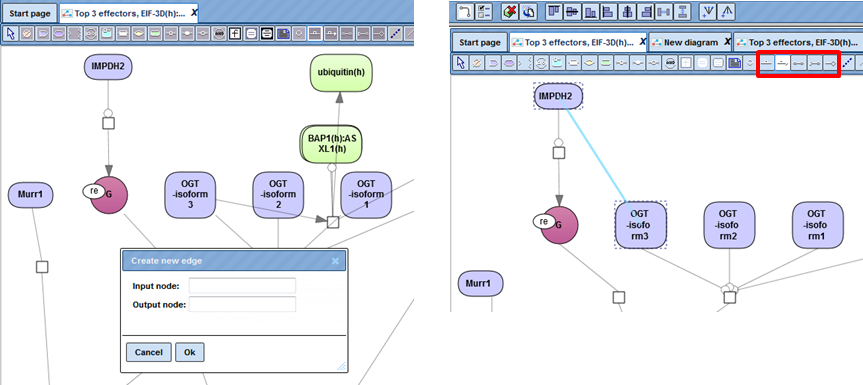Click Cancel in Create new edge dialog
Image resolution: width=863 pixels, height=385 pixels.
pos(149,352)
